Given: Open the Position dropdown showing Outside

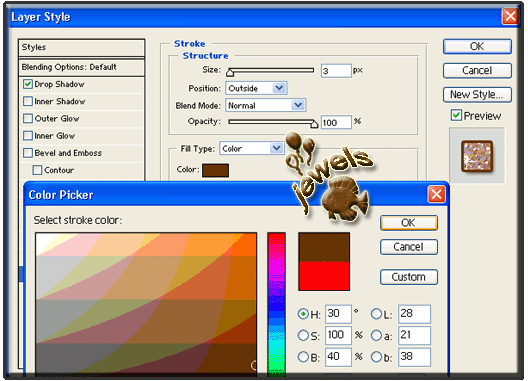Looking at the screenshot, I should click(x=256, y=88).
